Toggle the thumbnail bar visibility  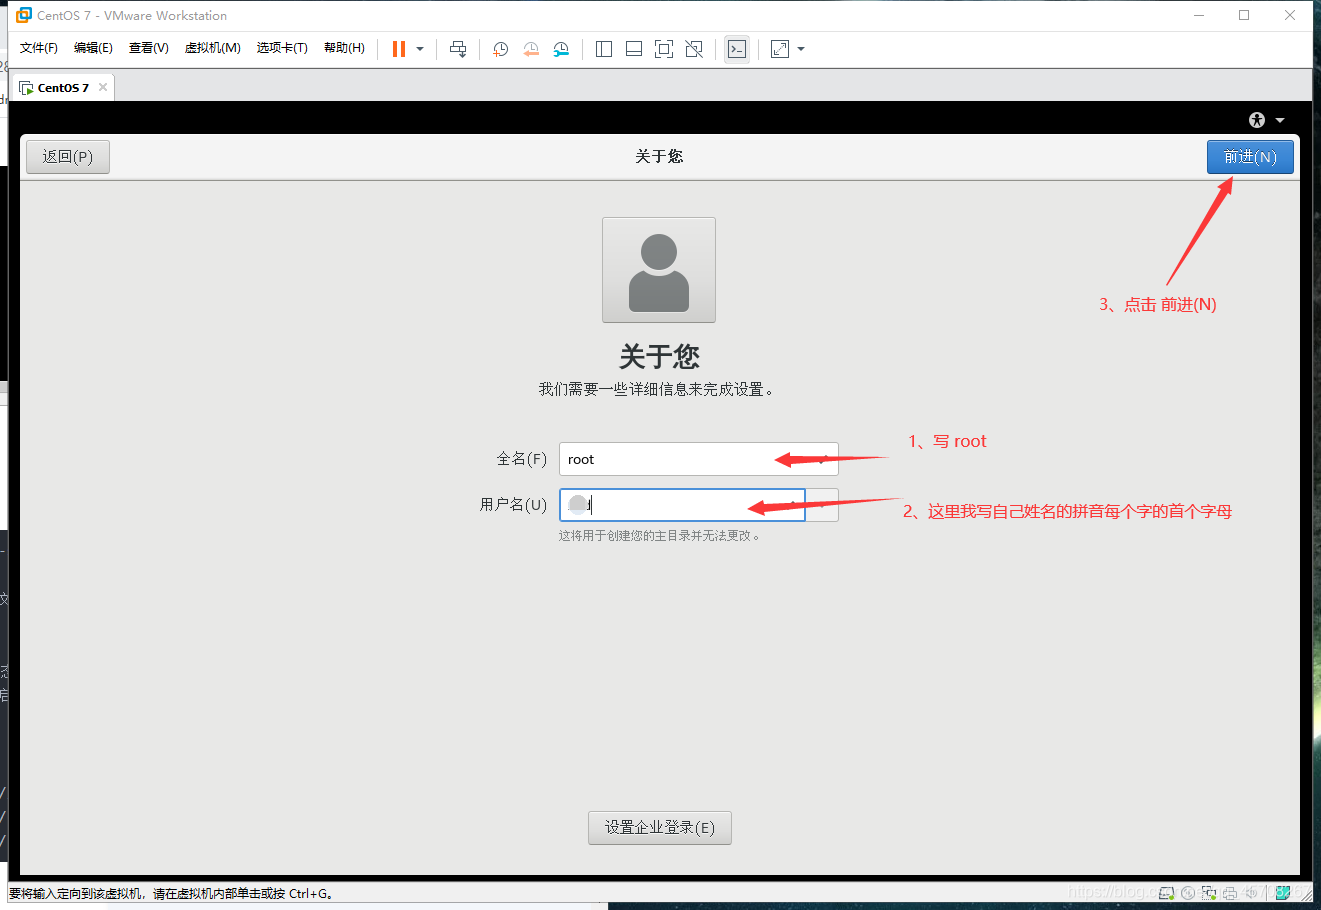coord(634,48)
